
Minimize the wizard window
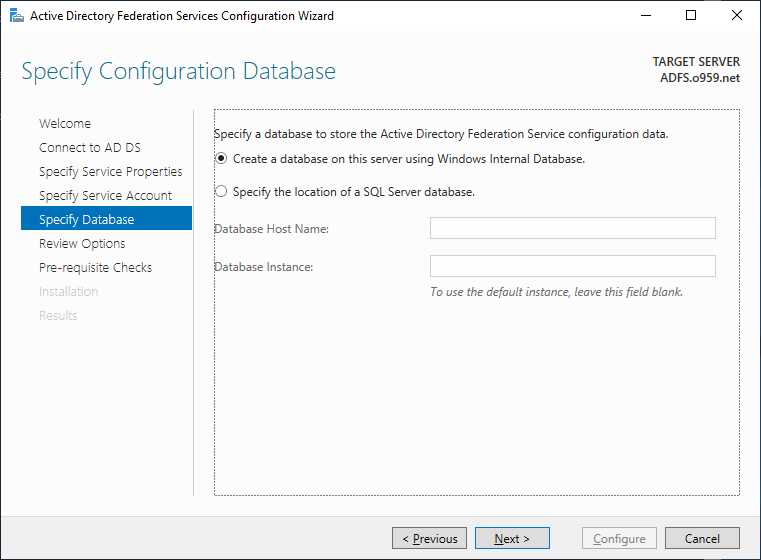pos(646,16)
